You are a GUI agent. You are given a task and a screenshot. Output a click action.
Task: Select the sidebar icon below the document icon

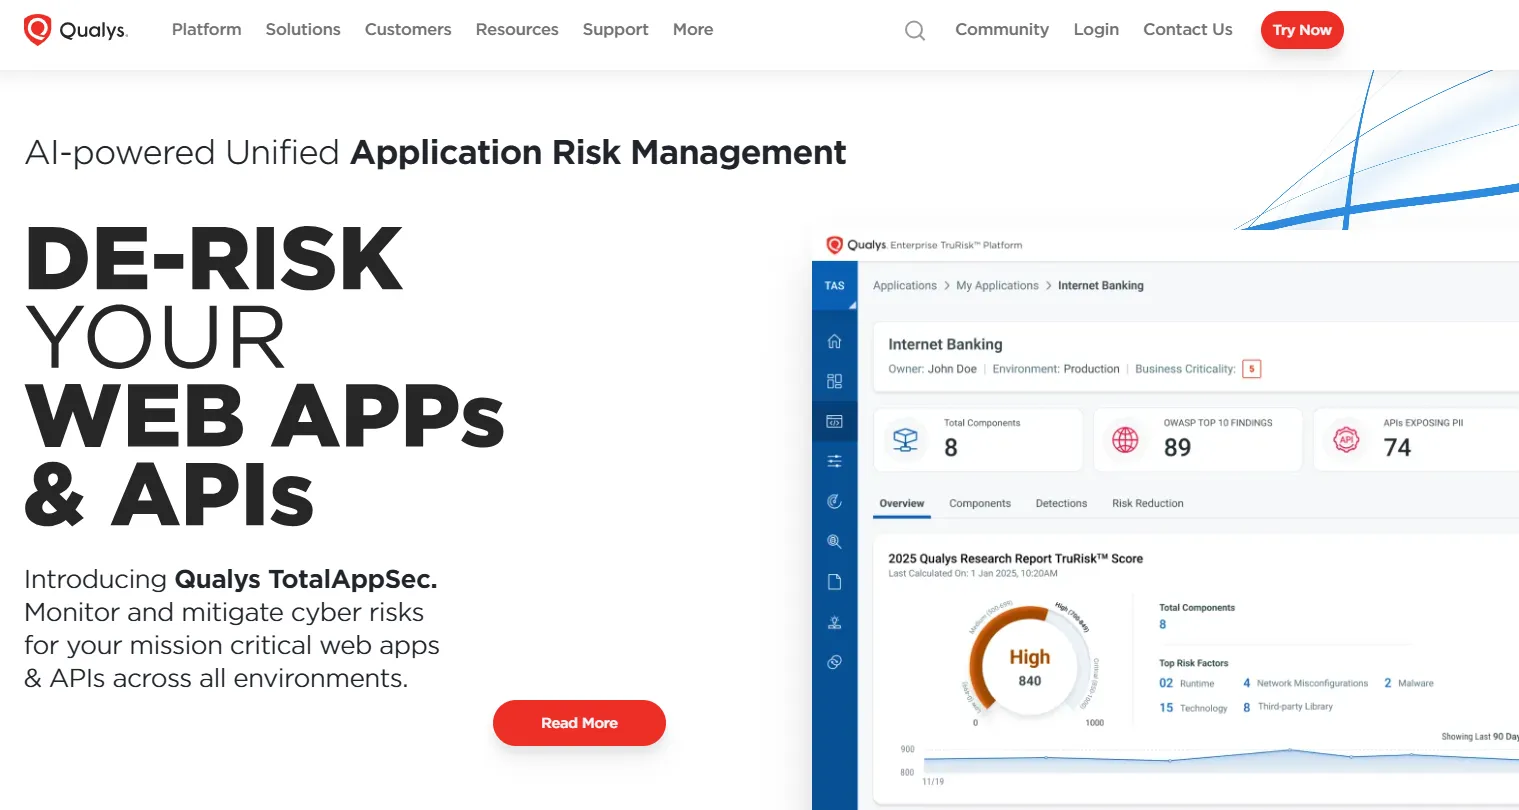click(835, 622)
